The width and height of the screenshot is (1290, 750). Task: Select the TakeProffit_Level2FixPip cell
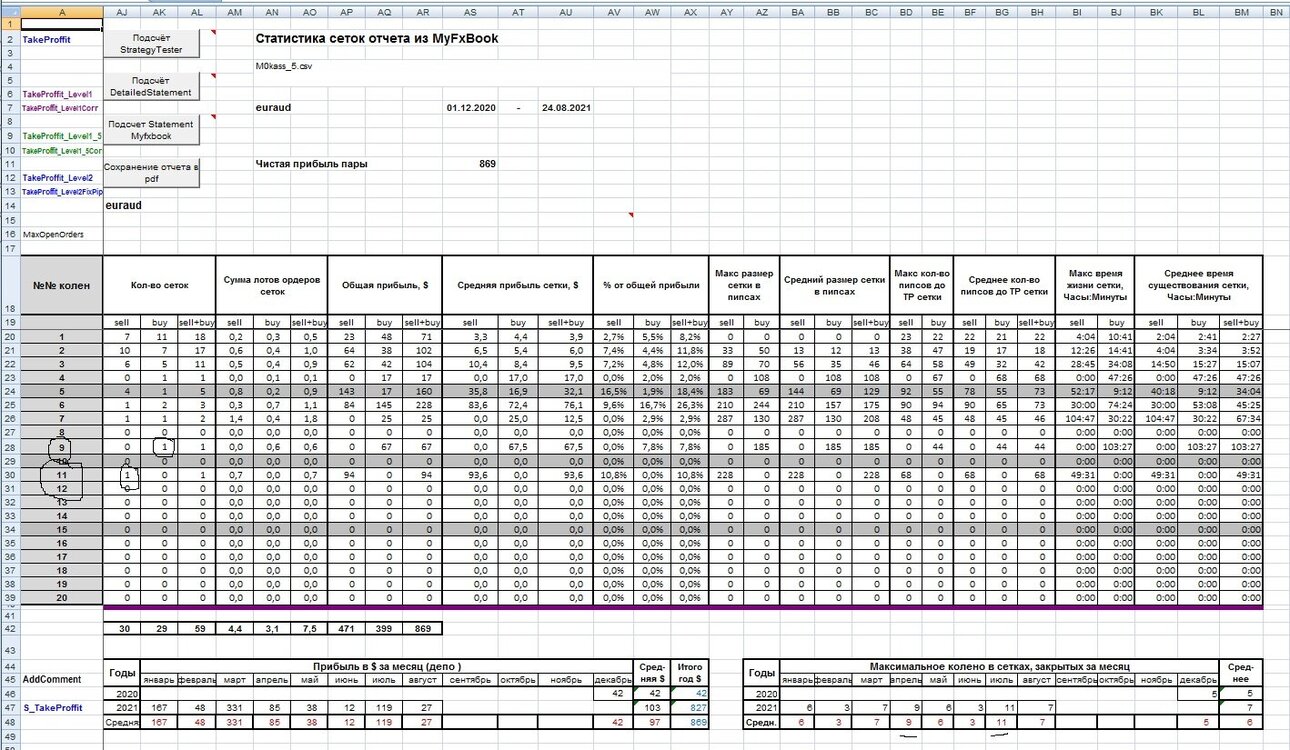click(61, 191)
